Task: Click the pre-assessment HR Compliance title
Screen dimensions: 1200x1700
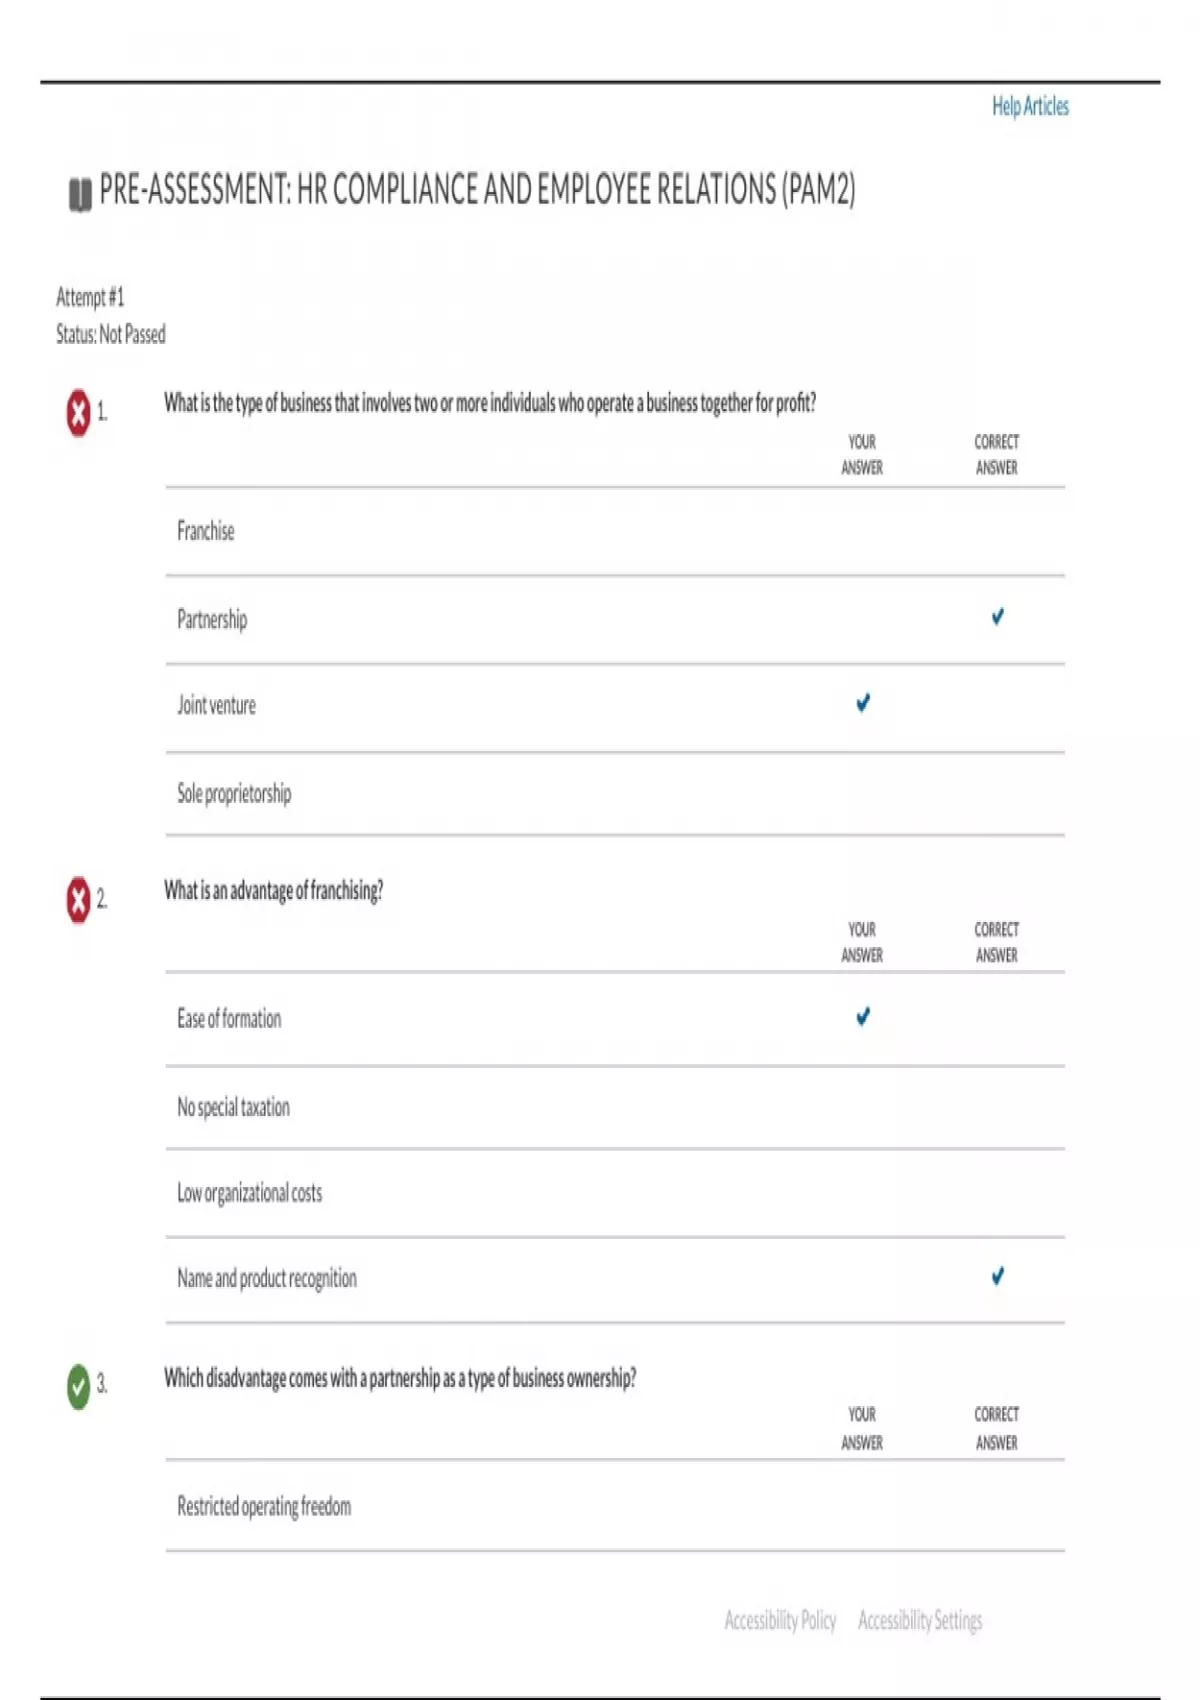Action: 477,190
